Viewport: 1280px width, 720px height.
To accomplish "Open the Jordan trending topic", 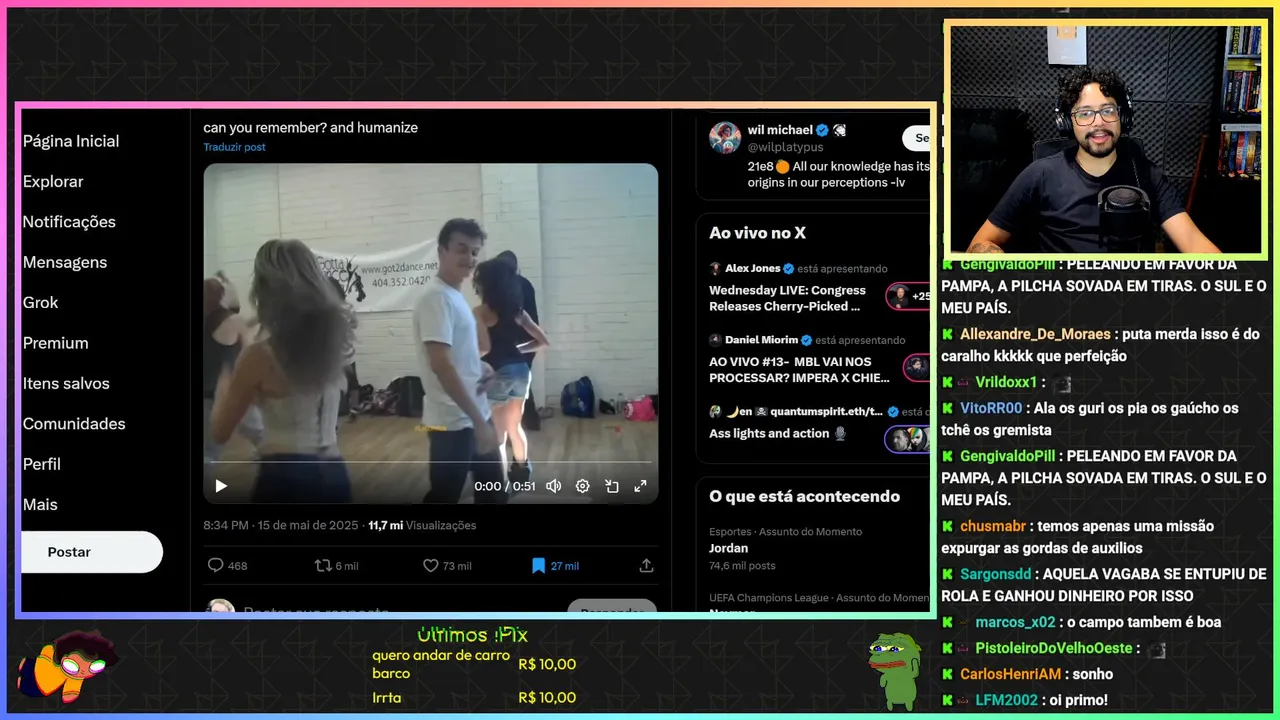I will coord(728,548).
